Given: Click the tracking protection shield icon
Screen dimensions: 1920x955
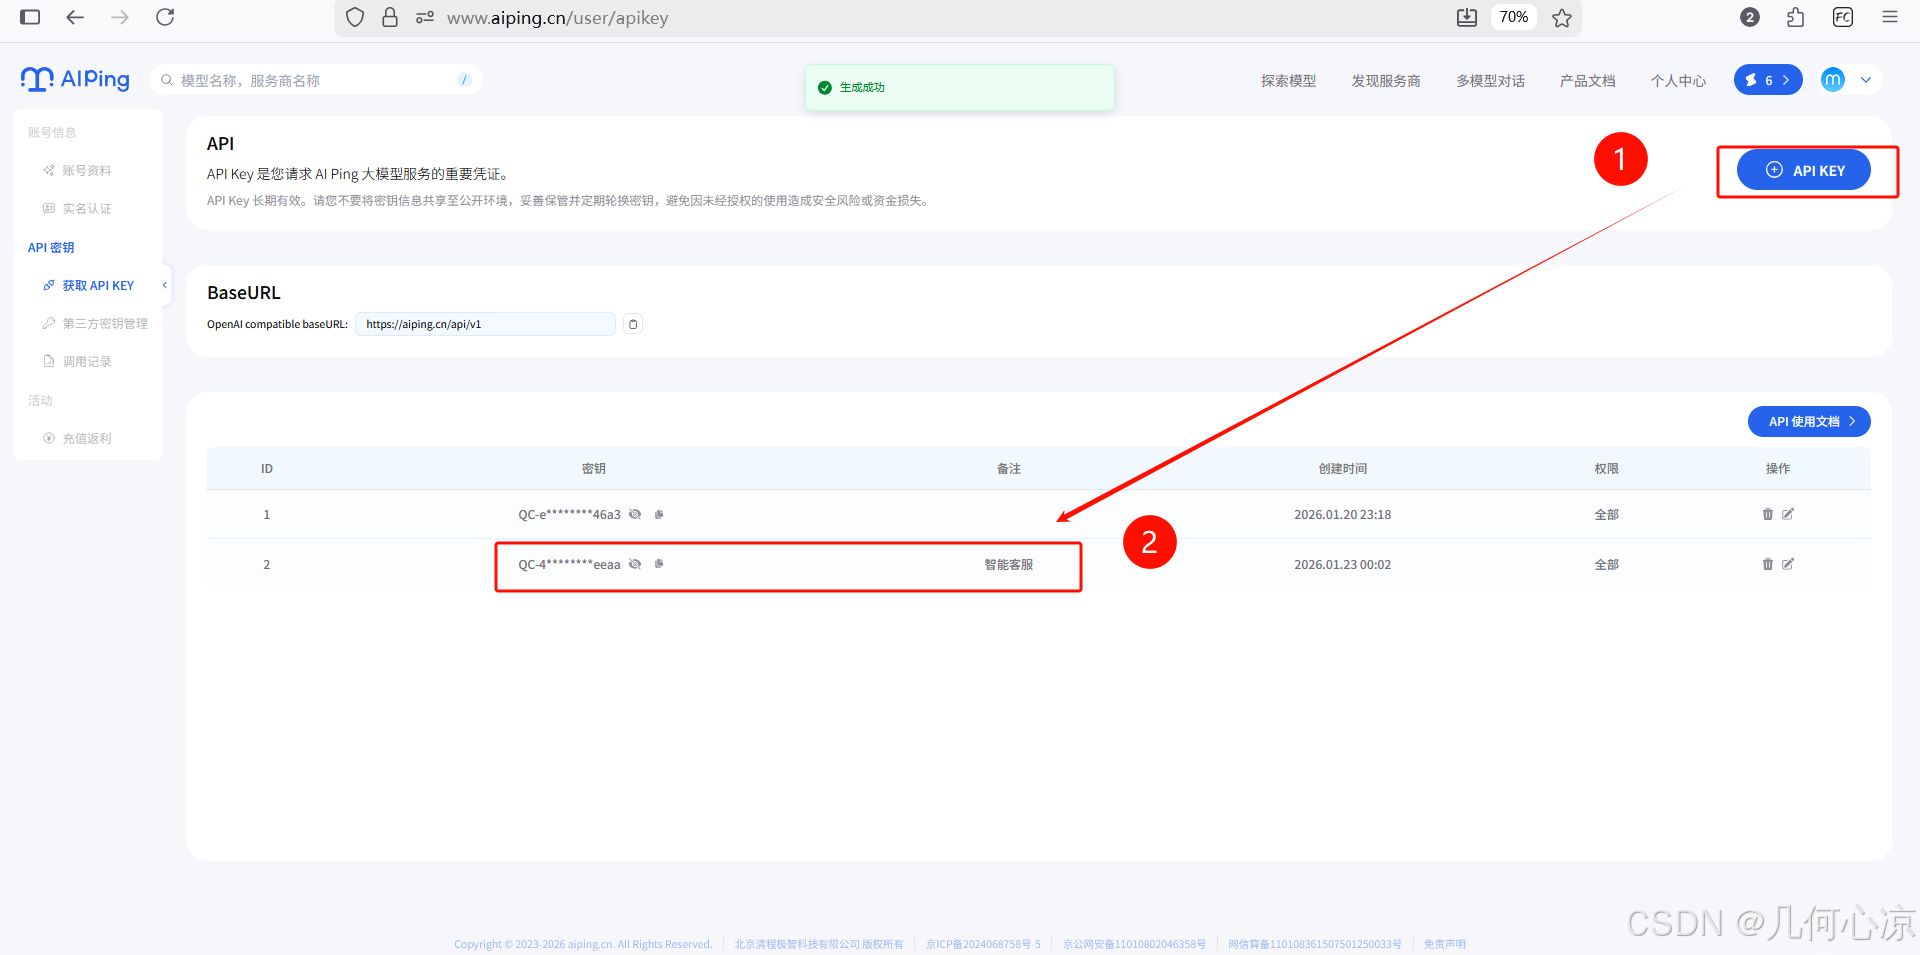Looking at the screenshot, I should click(355, 17).
